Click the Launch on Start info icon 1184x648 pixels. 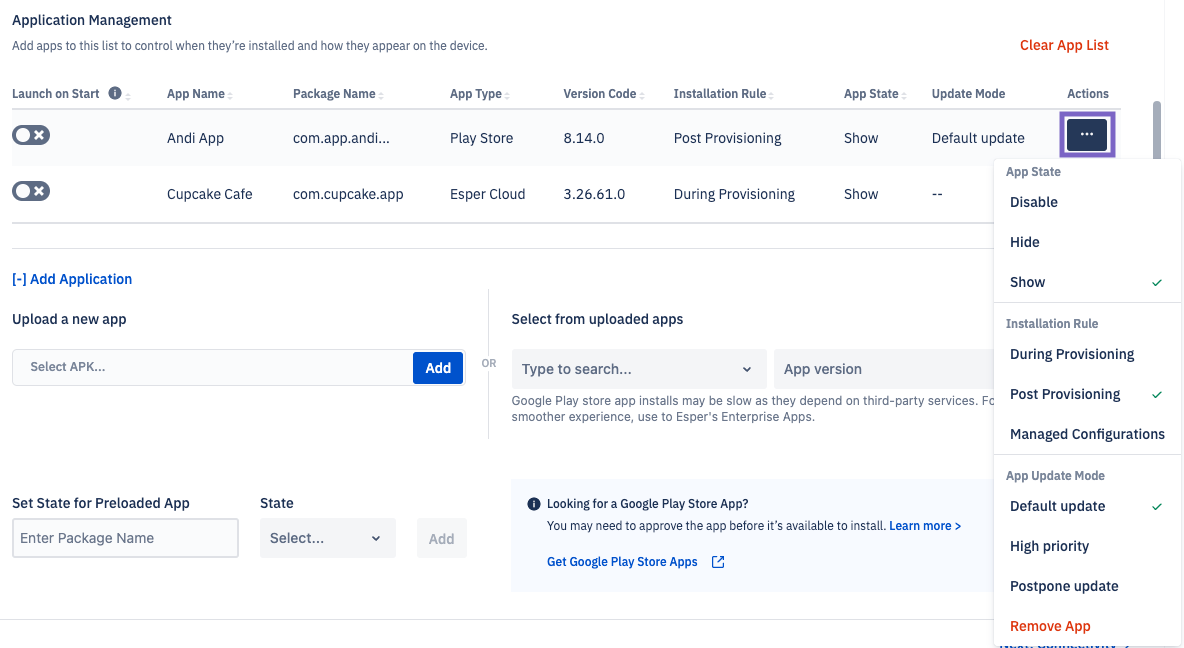coord(115,93)
